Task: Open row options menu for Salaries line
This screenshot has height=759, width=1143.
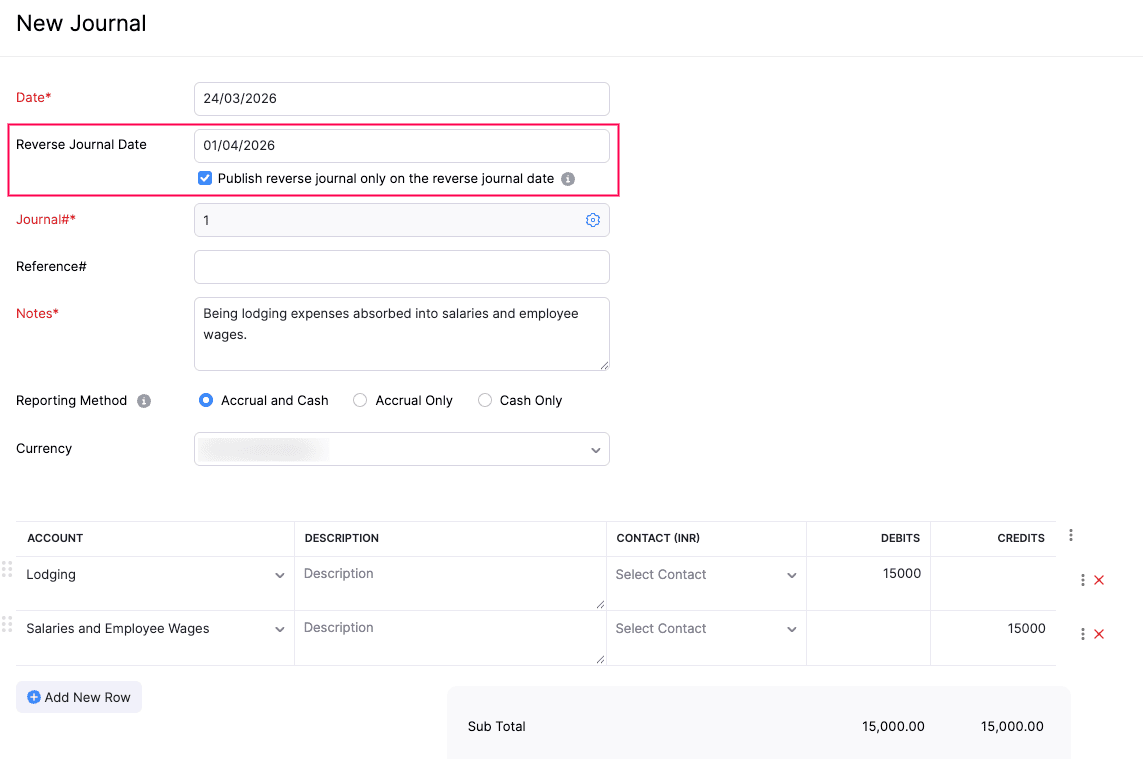Action: pyautogui.click(x=1082, y=634)
